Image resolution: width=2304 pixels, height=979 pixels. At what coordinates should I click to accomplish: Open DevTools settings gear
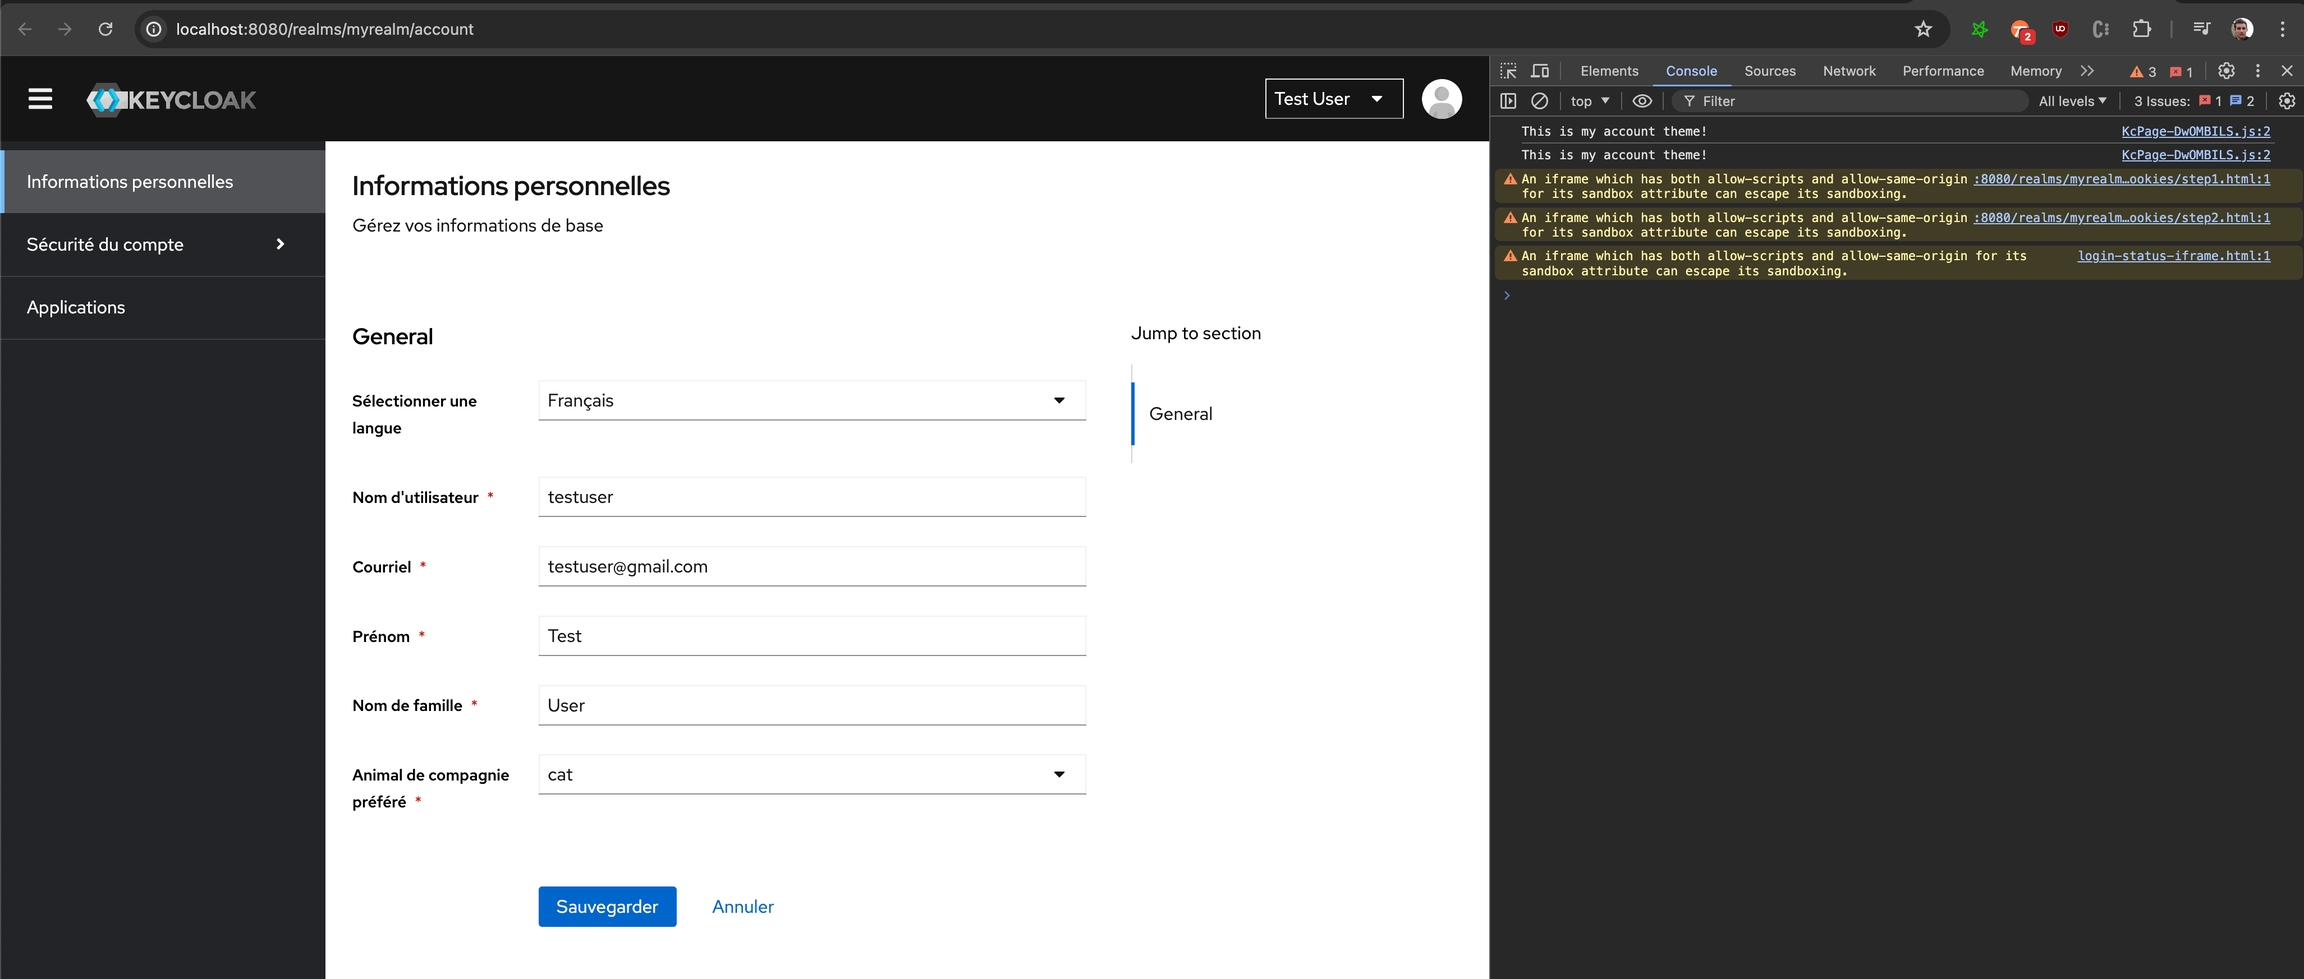pyautogui.click(x=2226, y=71)
